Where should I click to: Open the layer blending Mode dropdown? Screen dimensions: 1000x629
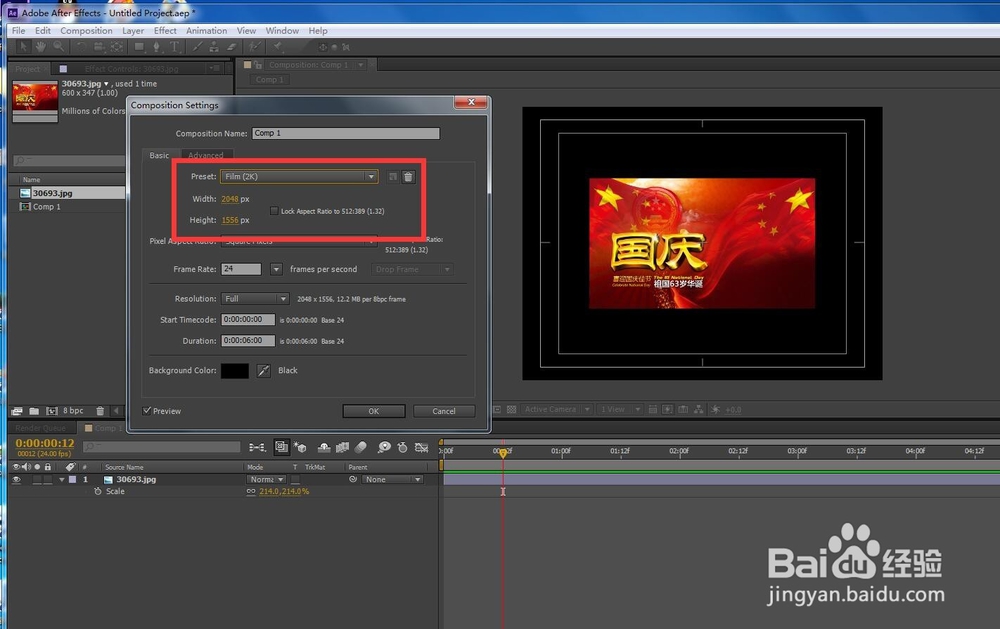tap(266, 479)
